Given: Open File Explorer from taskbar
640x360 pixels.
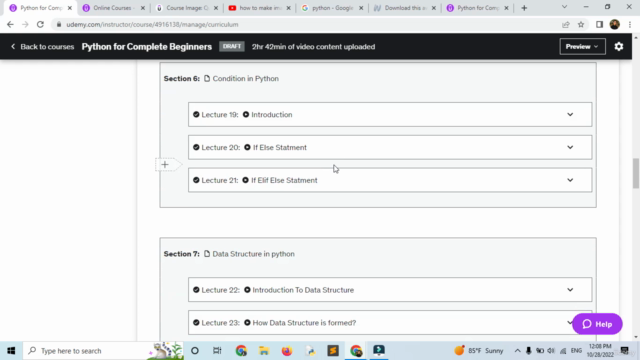Looking at the screenshot, I should (264, 351).
